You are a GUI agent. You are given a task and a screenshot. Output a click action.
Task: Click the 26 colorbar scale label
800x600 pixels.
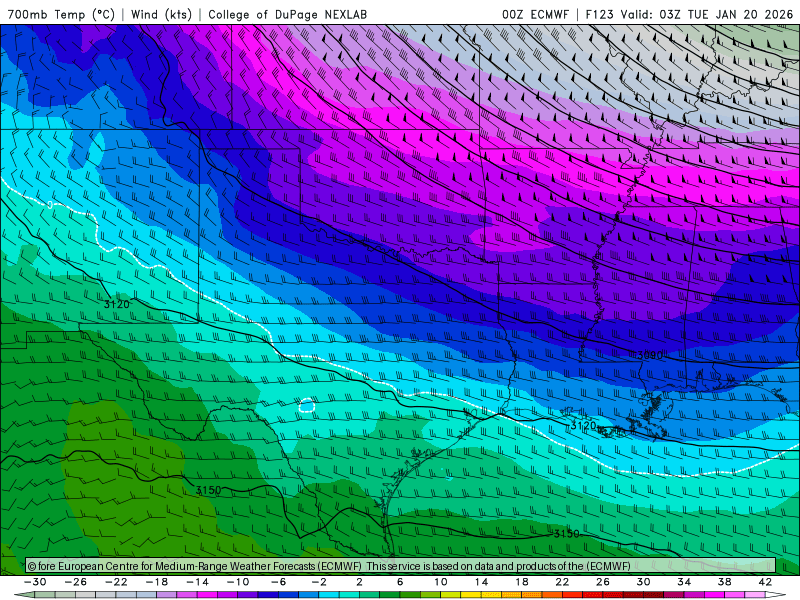[603, 582]
